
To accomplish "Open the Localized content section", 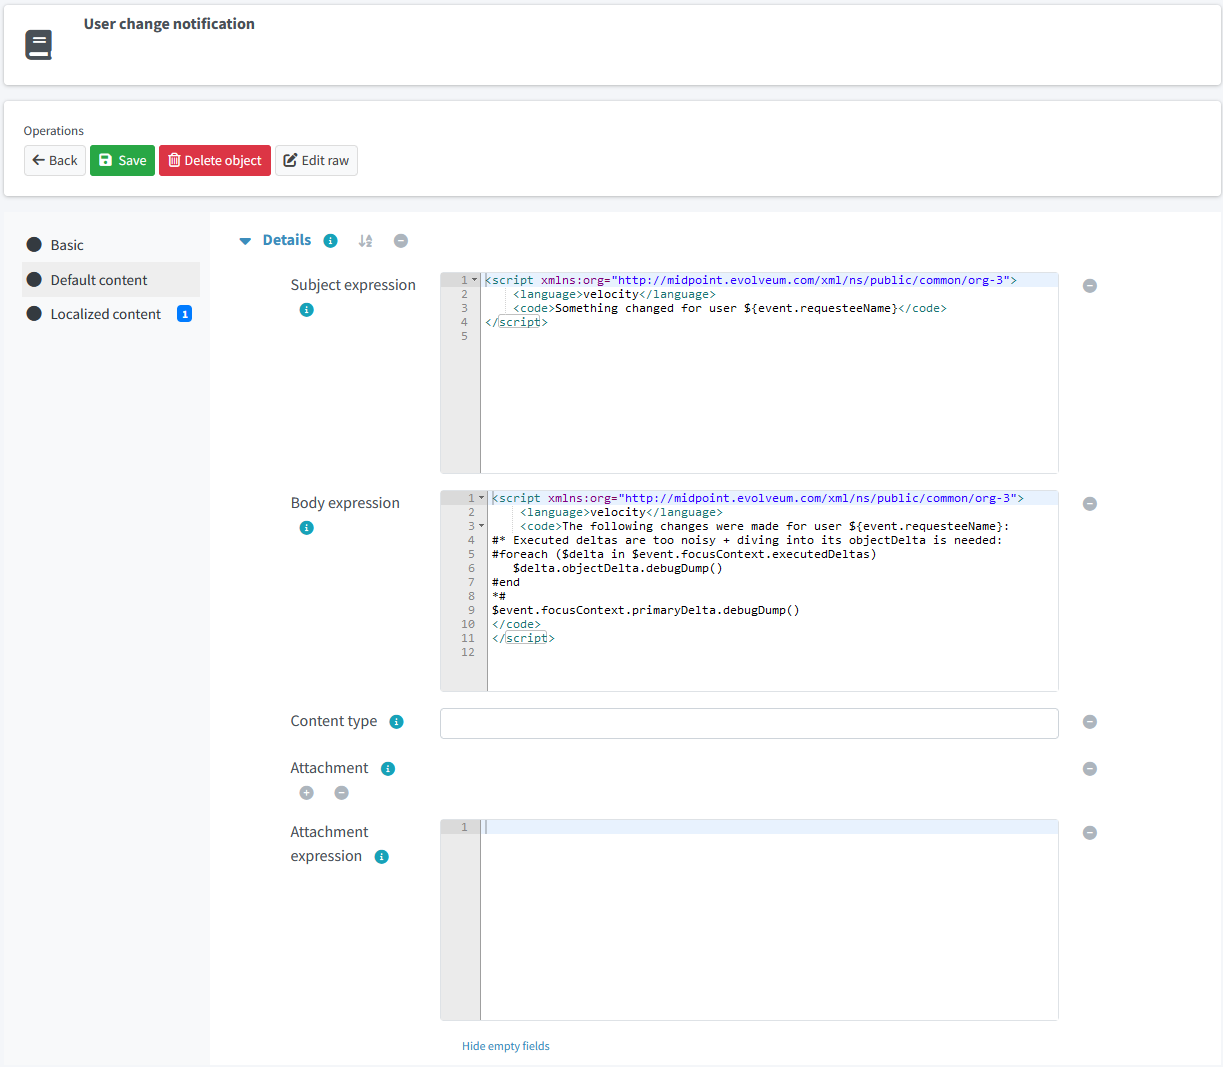I will 104,313.
